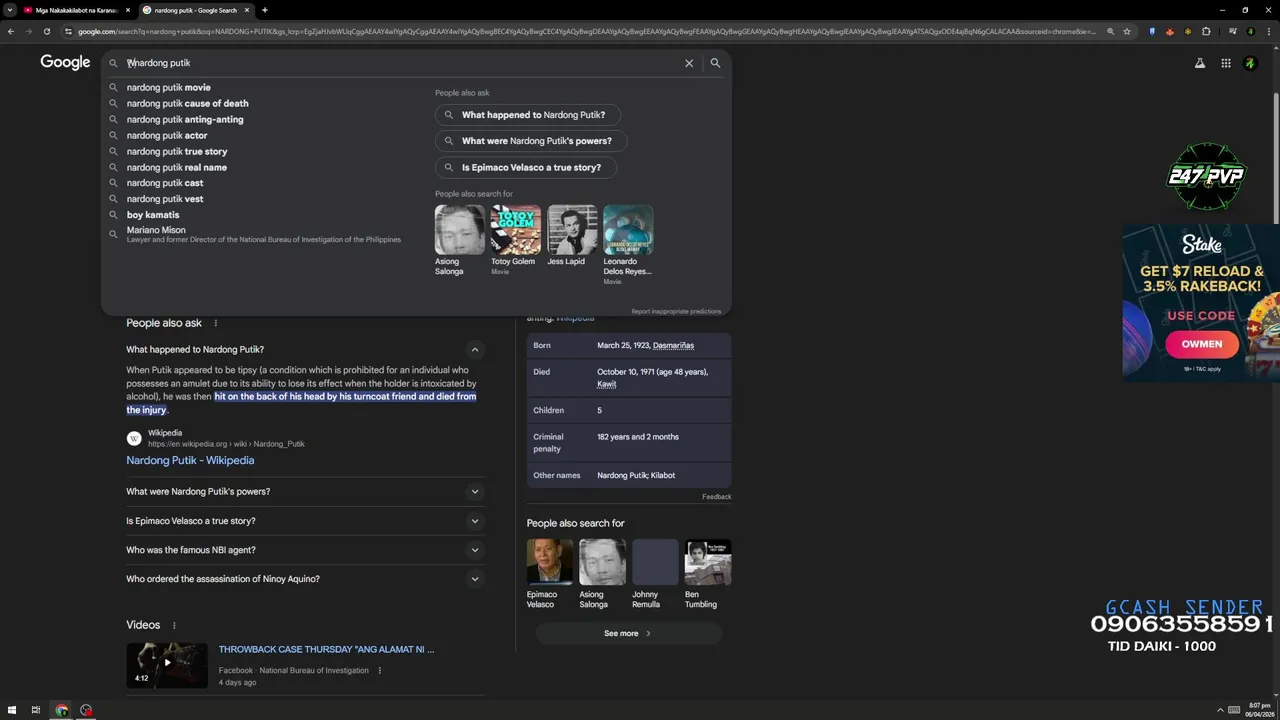Click 'What were Nardong Putik's powers?' chip
The image size is (1280, 720).
531,141
